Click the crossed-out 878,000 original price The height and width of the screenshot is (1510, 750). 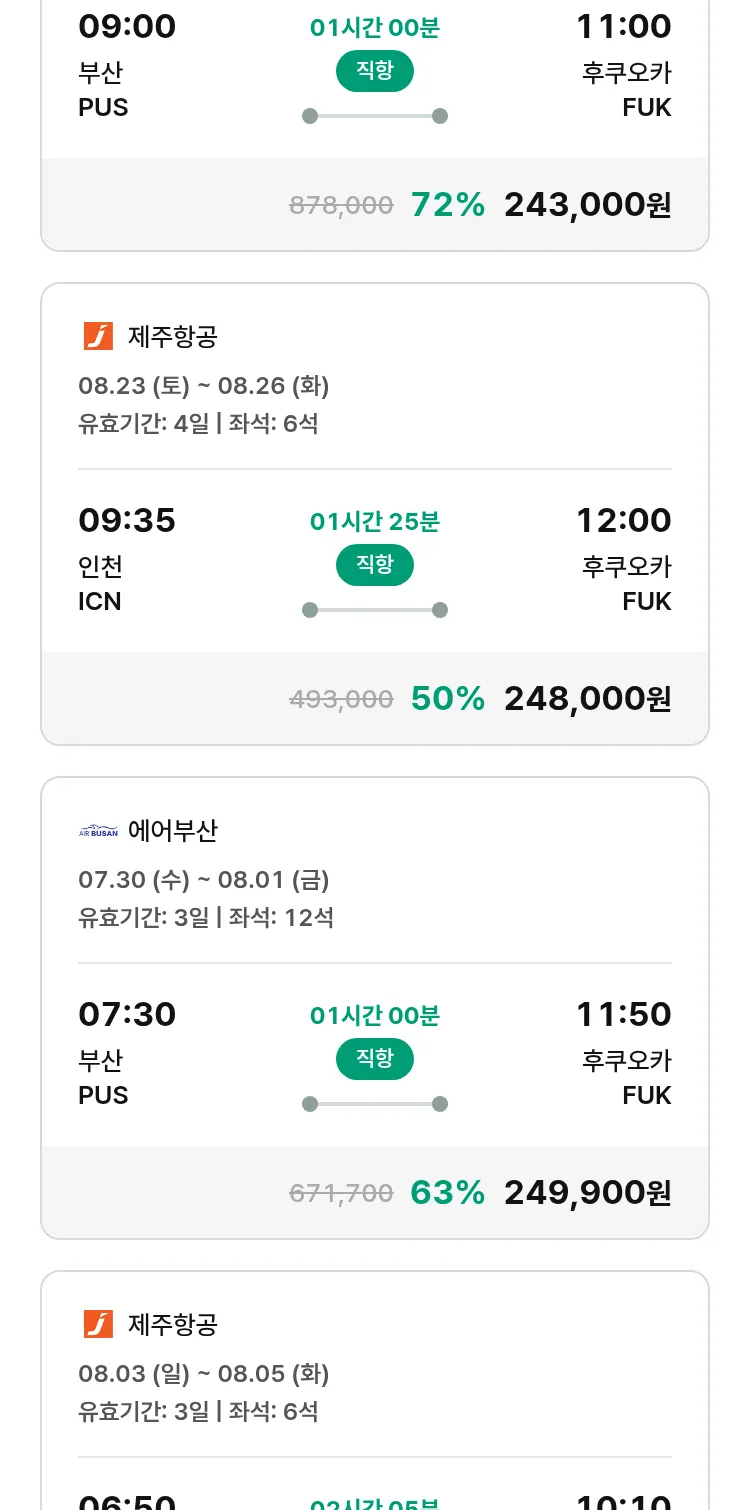tap(341, 206)
